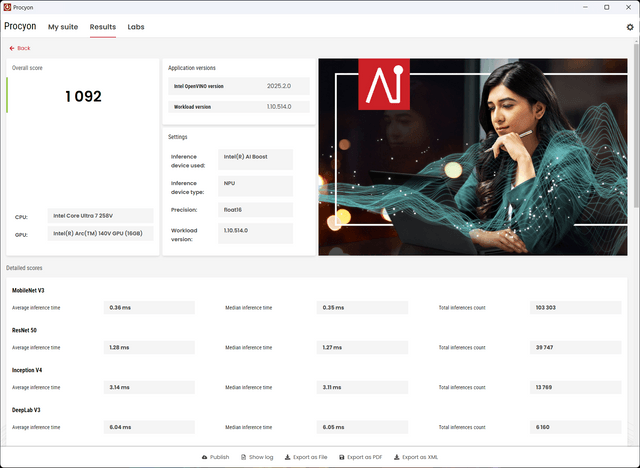Publish the benchmark result
The image size is (640, 468).
point(215,457)
